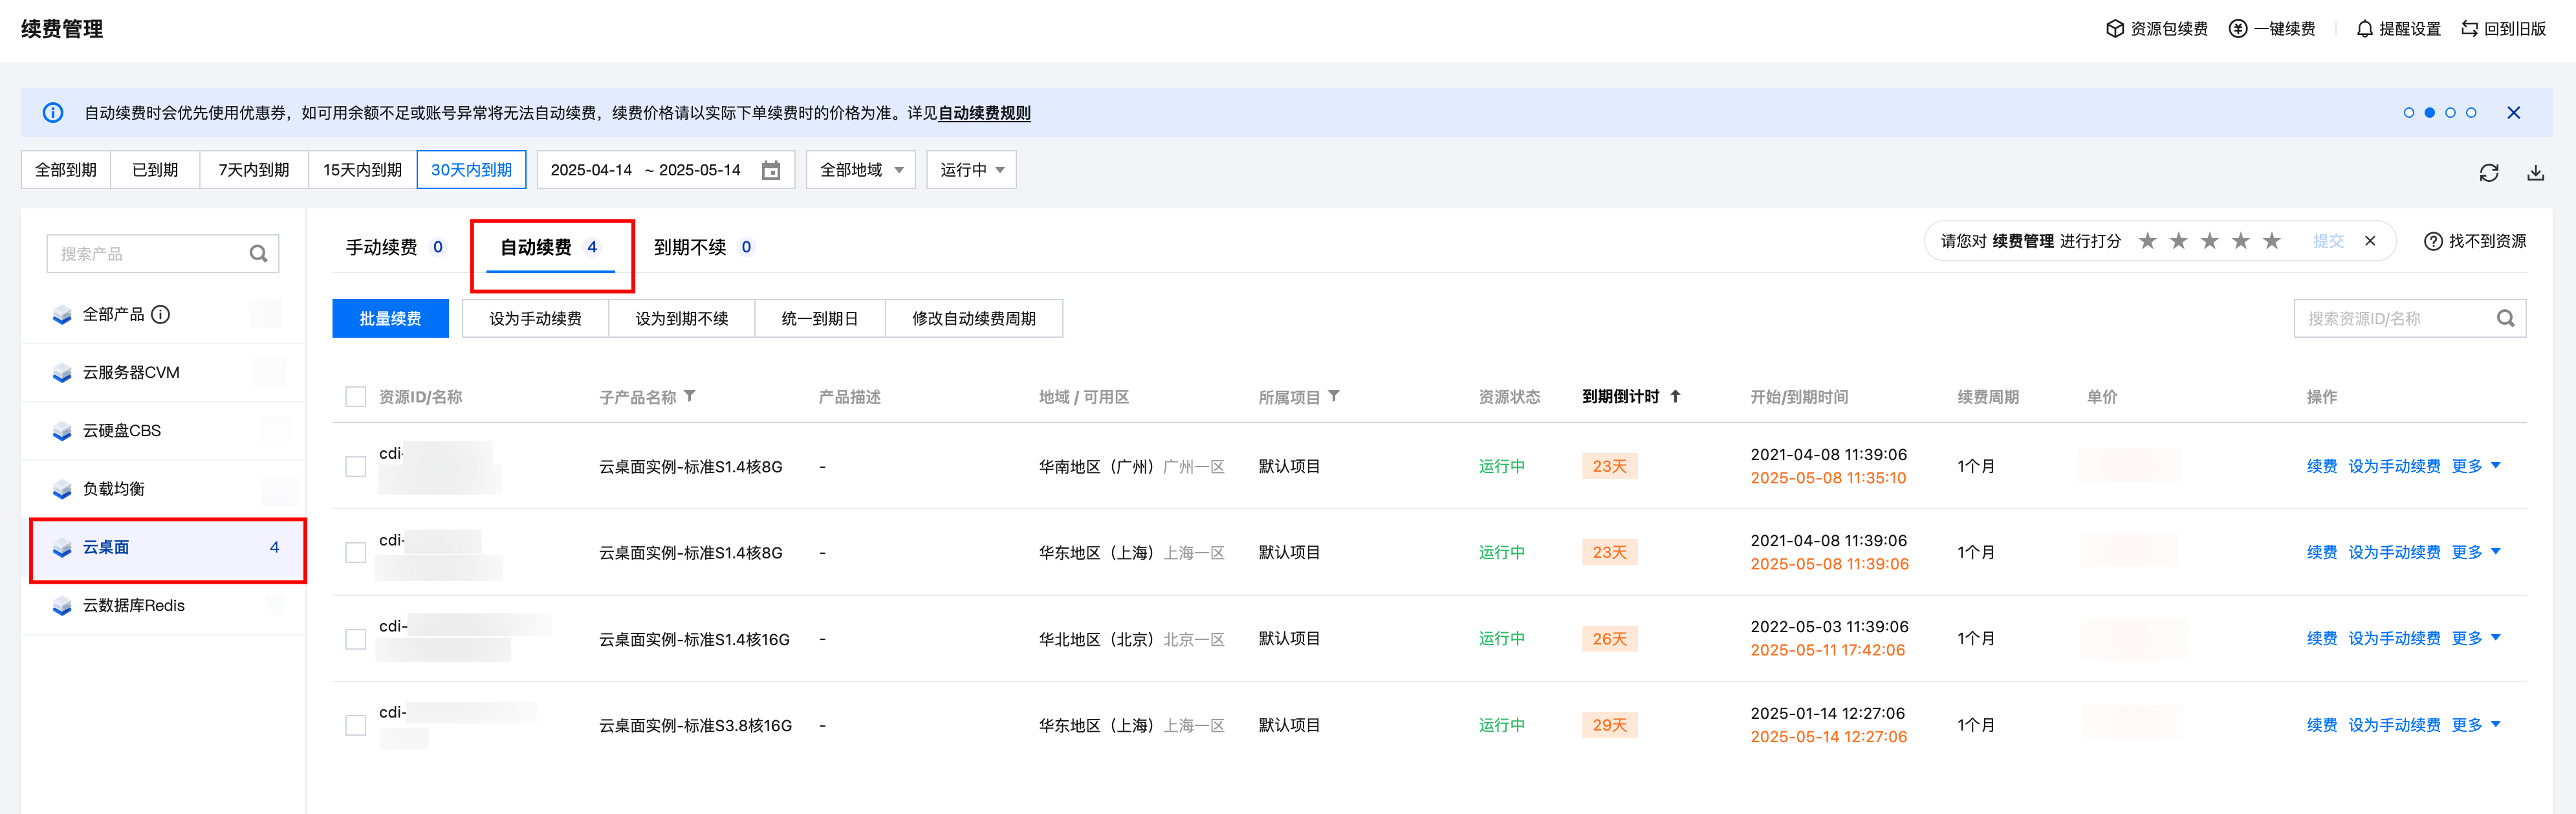The image size is (2576, 814).
Task: Check row expiring 2025-05-11 17:42:06
Action: click(x=355, y=639)
